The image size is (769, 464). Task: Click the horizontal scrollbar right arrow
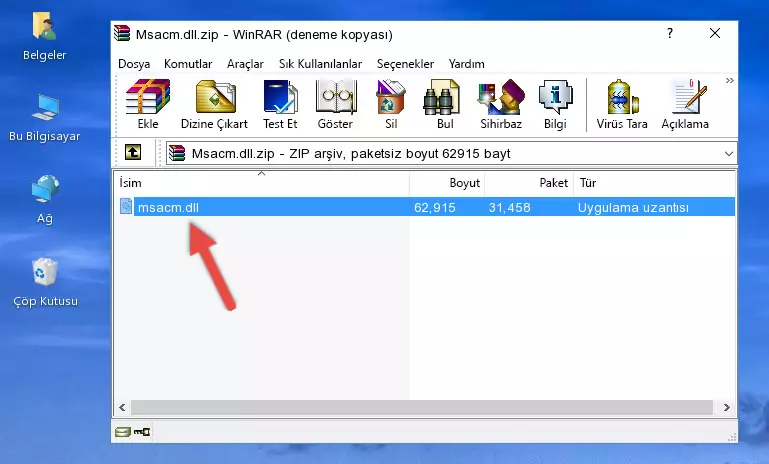727,407
